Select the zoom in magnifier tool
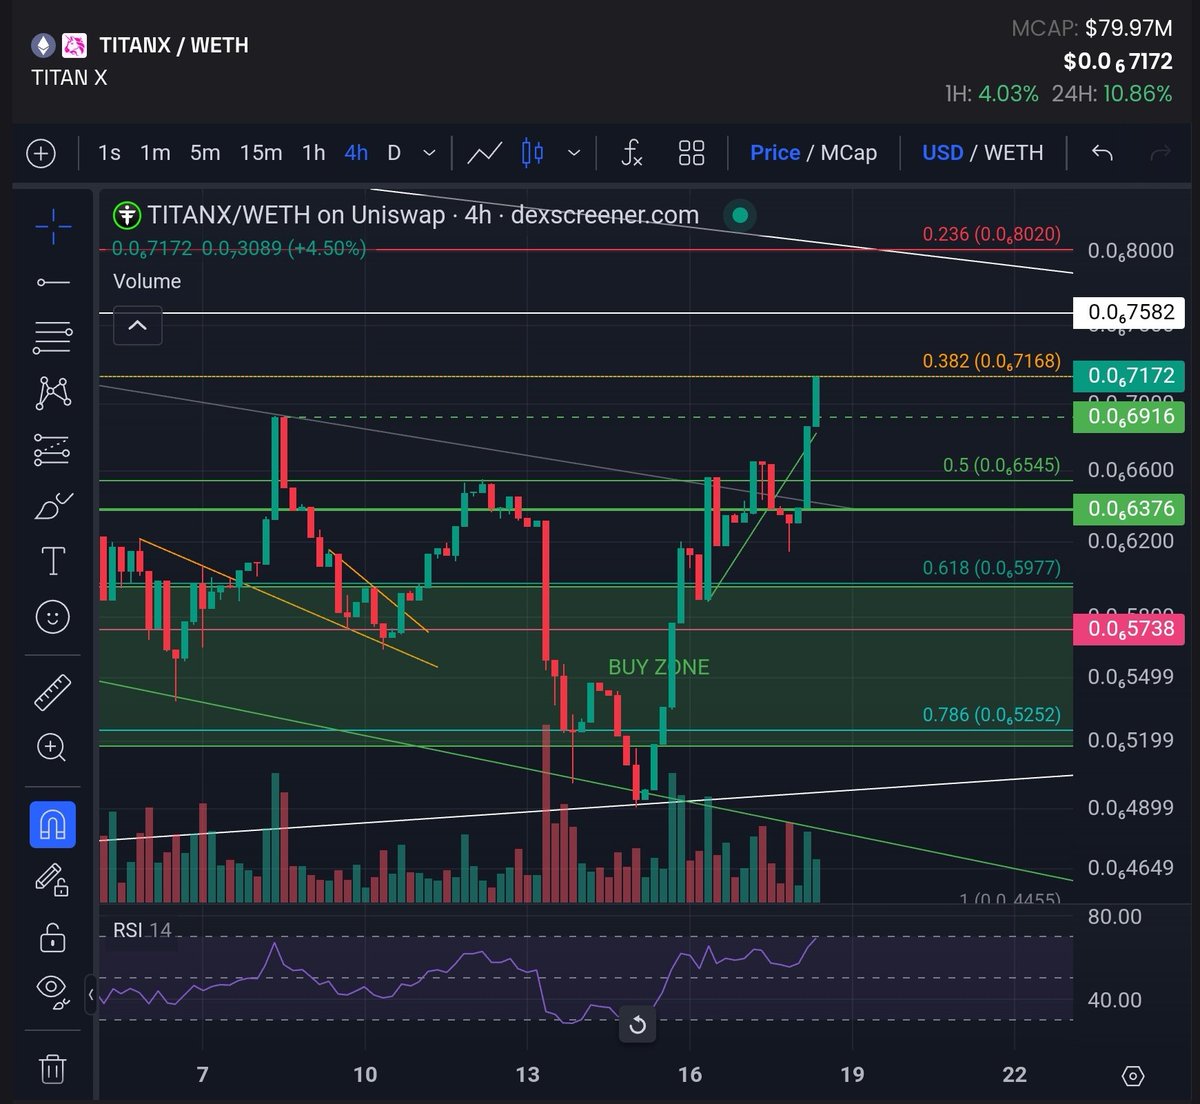The width and height of the screenshot is (1200, 1104). (x=53, y=747)
